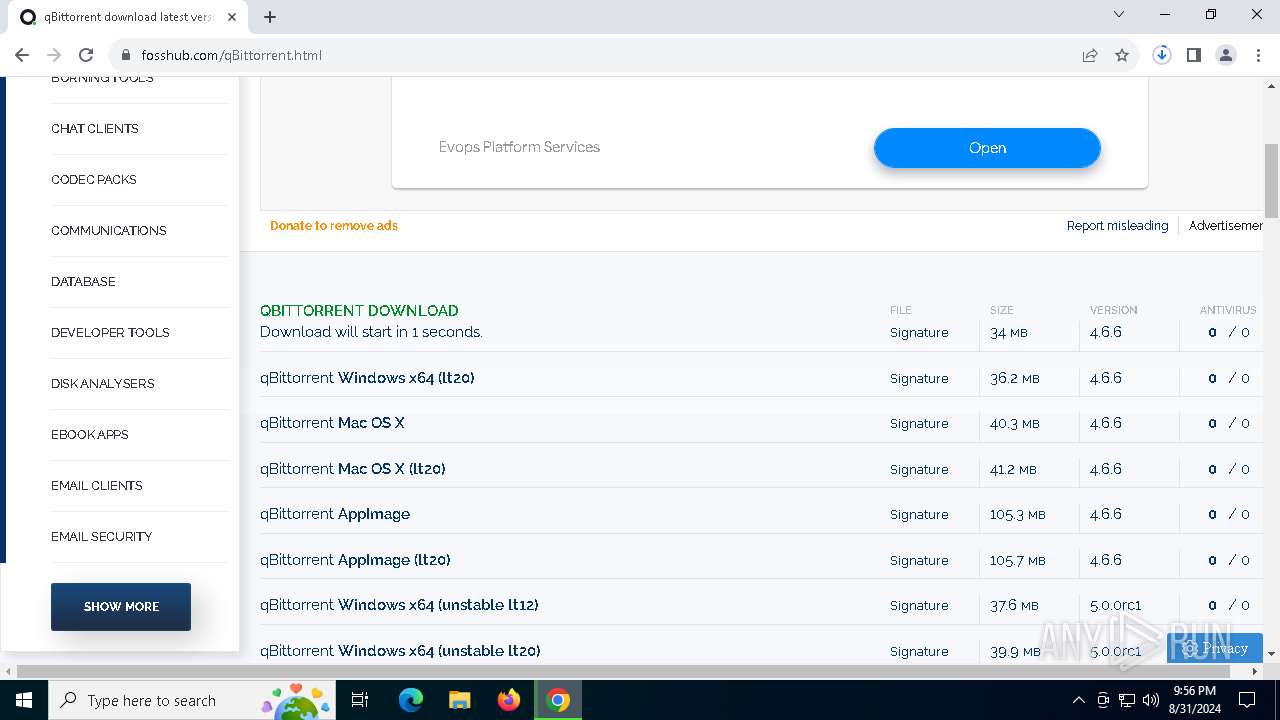Open the Chrome three-dot menu
Image resolution: width=1280 pixels, height=720 pixels.
pos(1258,55)
